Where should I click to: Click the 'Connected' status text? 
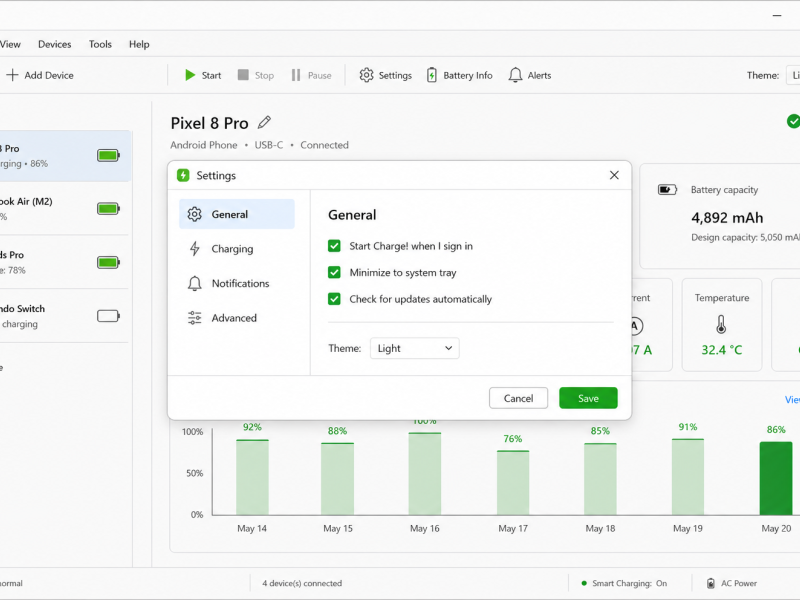[x=324, y=145]
